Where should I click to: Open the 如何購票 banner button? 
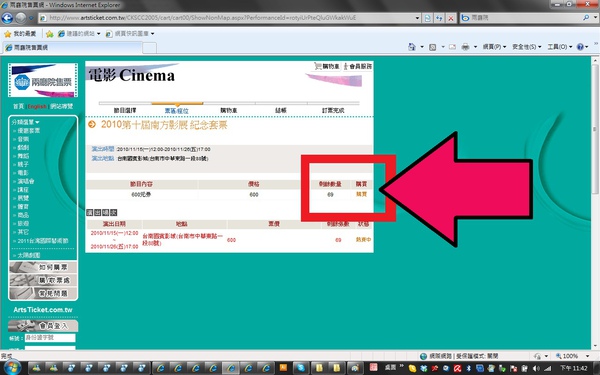[43, 267]
